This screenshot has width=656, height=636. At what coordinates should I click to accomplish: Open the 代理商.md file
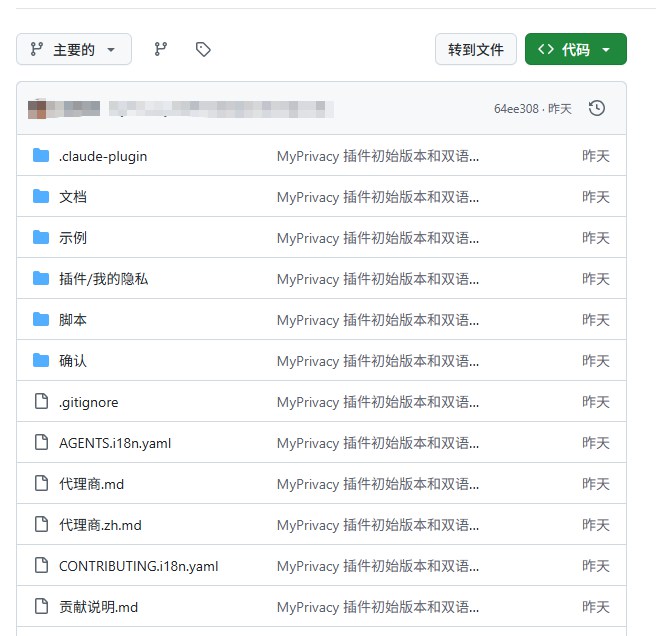click(91, 484)
